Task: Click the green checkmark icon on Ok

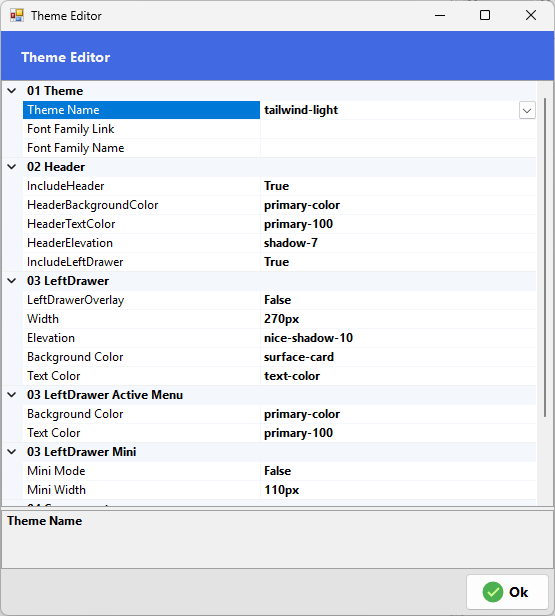Action: coord(493,592)
